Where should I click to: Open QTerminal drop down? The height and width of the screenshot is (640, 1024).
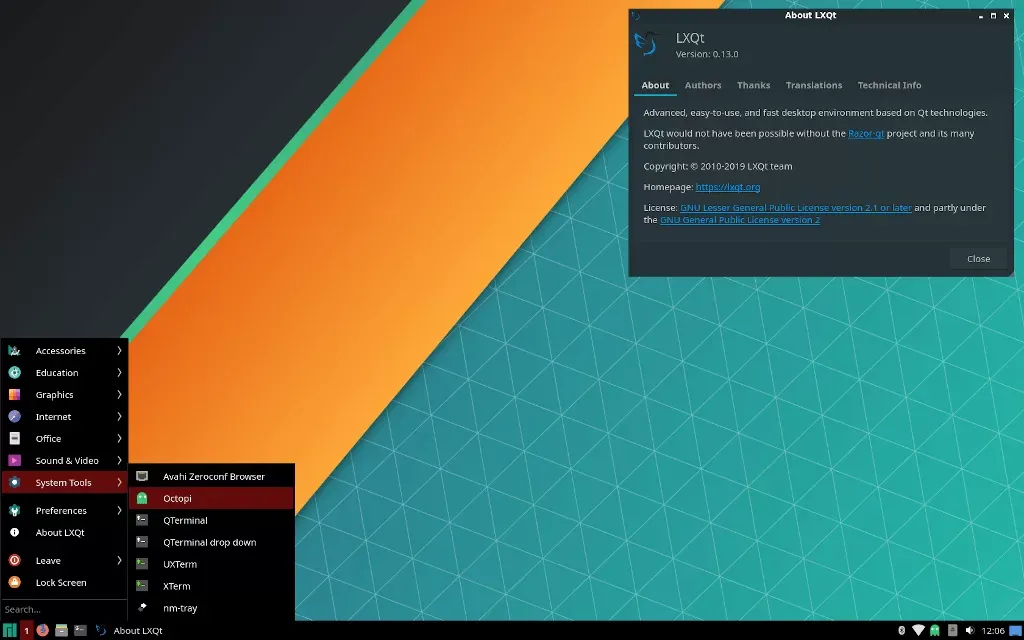[212, 542]
